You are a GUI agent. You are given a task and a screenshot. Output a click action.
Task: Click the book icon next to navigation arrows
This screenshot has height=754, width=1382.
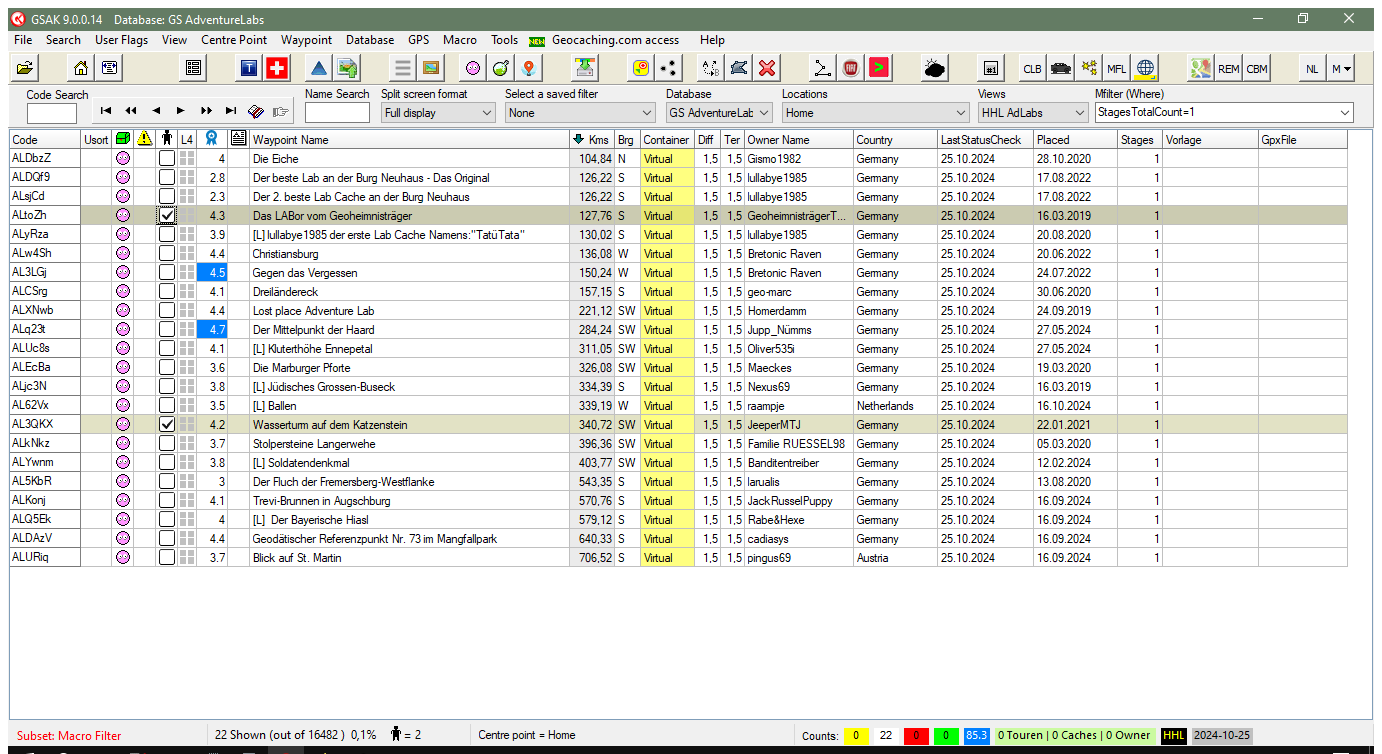[257, 111]
